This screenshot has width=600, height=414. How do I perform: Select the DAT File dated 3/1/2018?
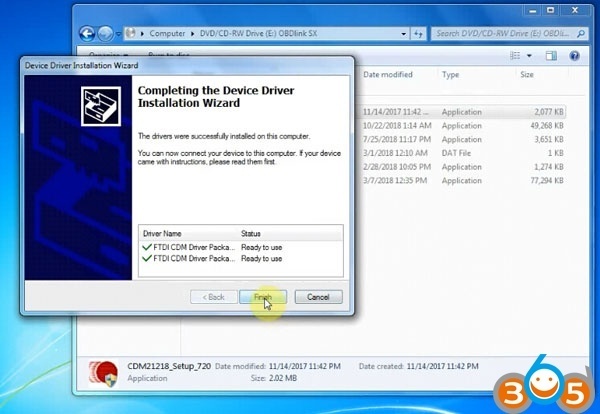[x=463, y=153]
